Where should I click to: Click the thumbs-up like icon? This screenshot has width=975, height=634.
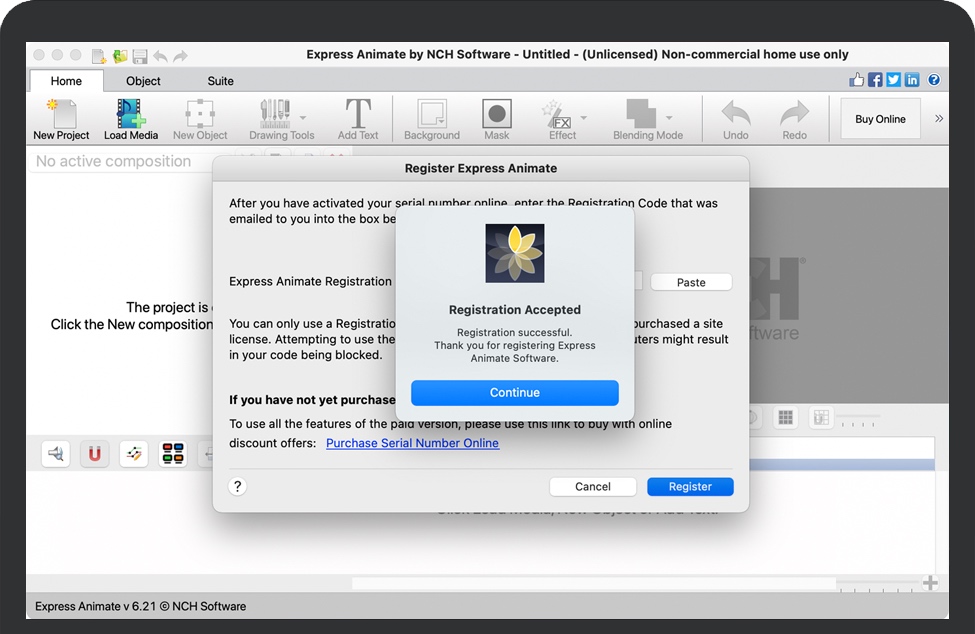coord(857,80)
